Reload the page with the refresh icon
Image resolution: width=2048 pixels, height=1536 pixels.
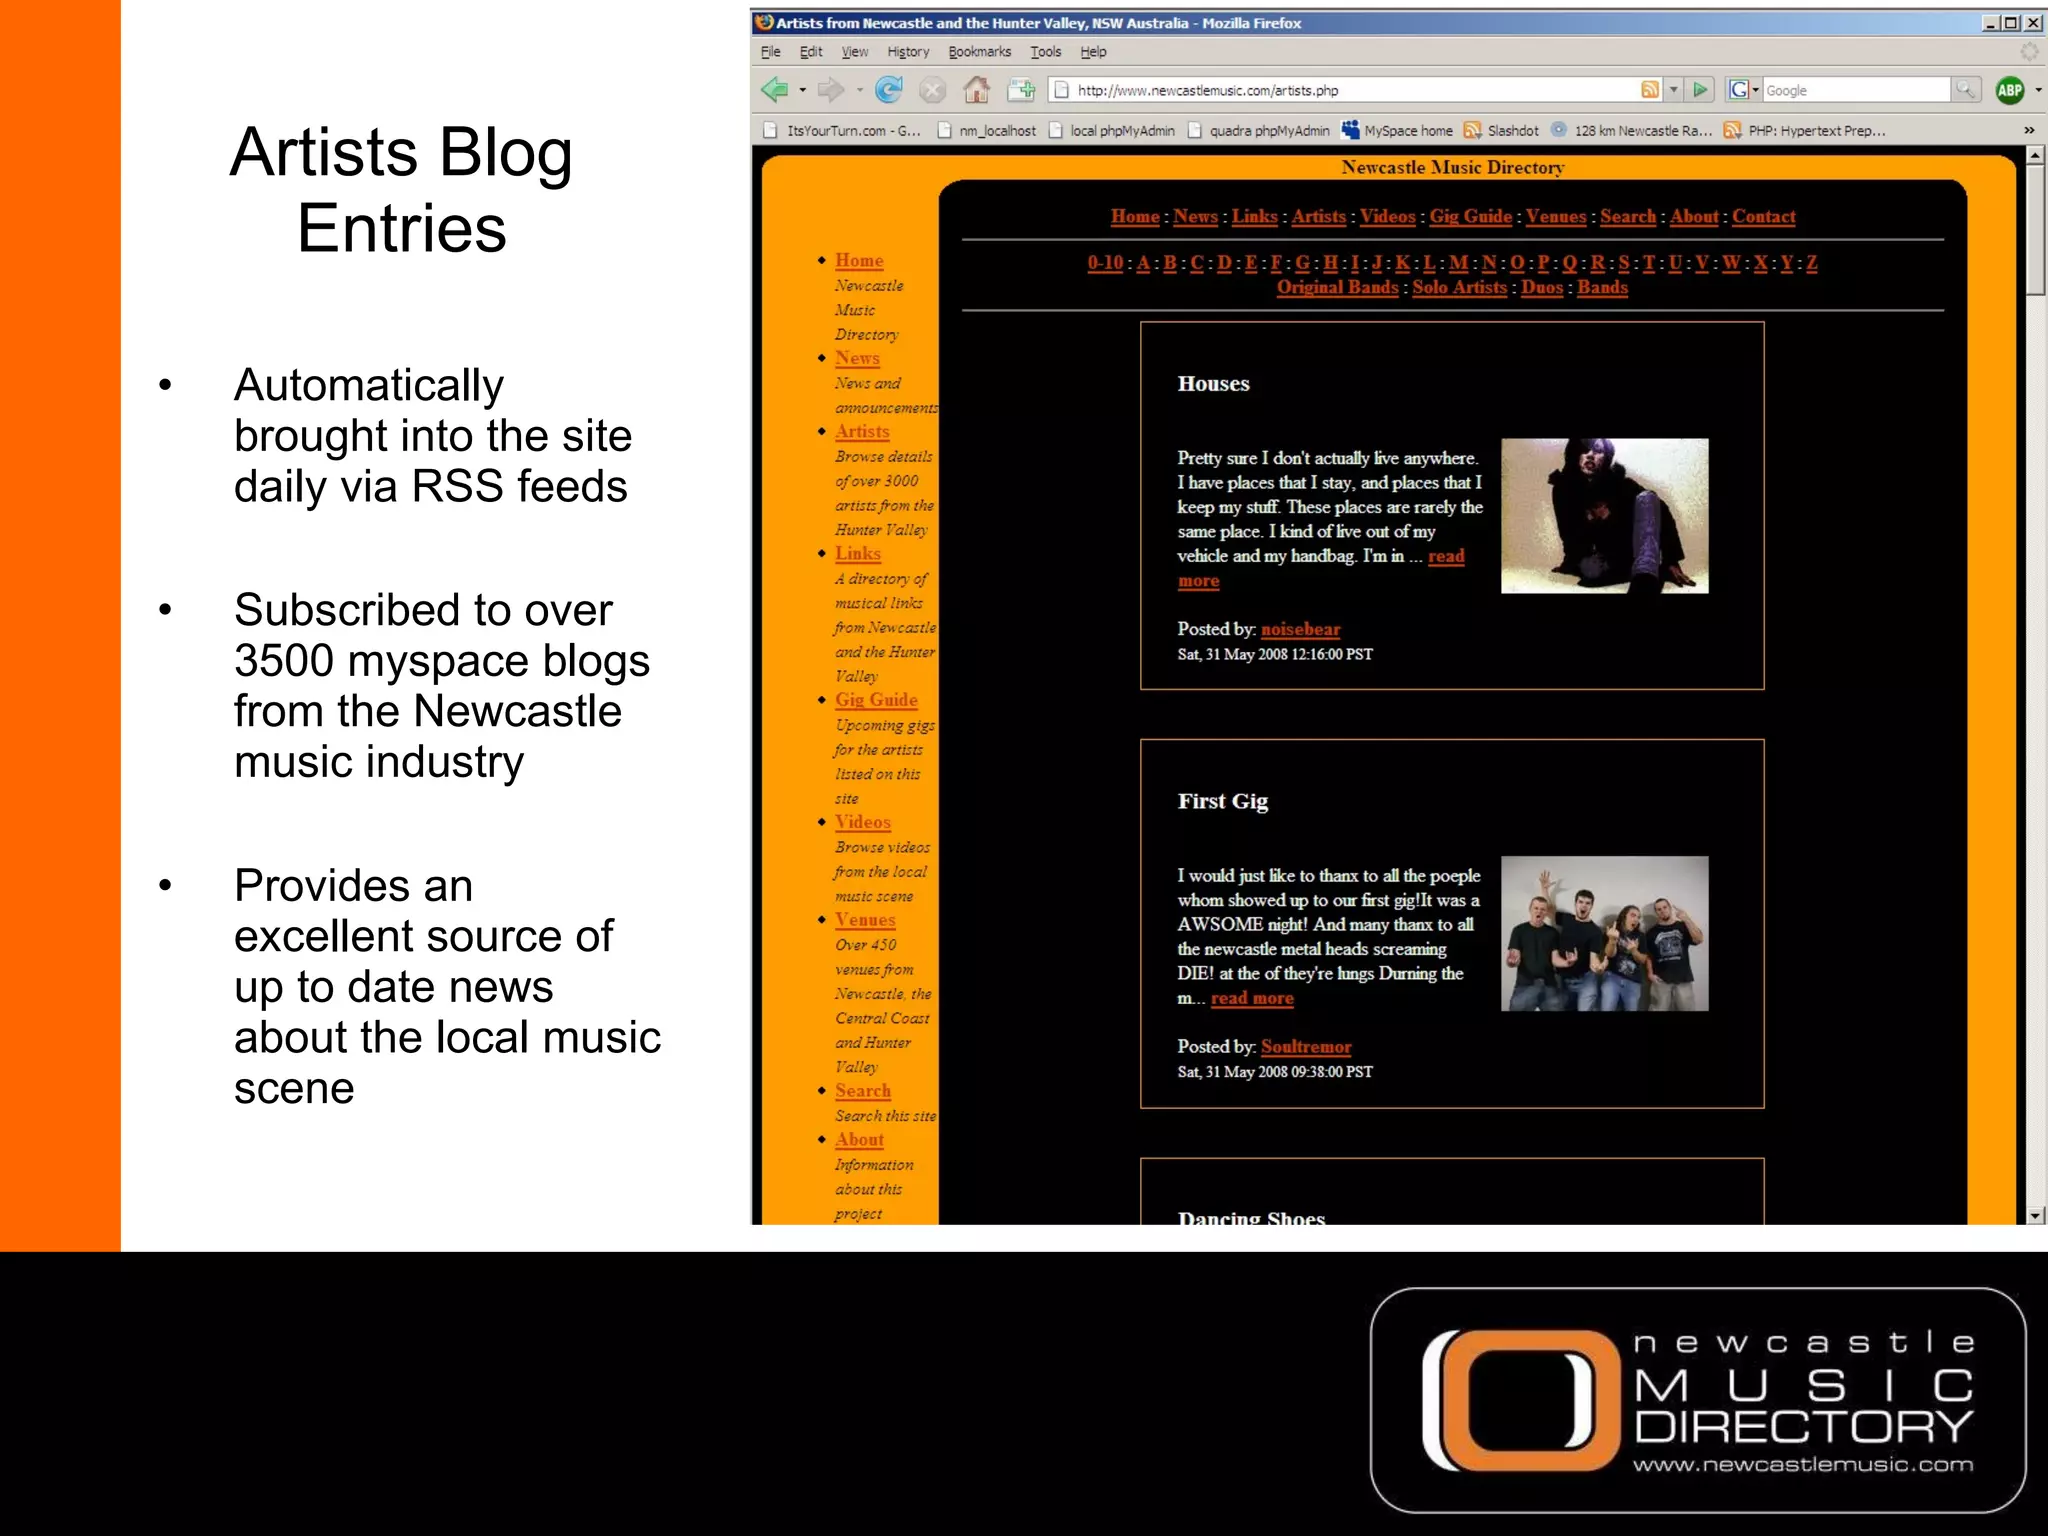[x=889, y=90]
